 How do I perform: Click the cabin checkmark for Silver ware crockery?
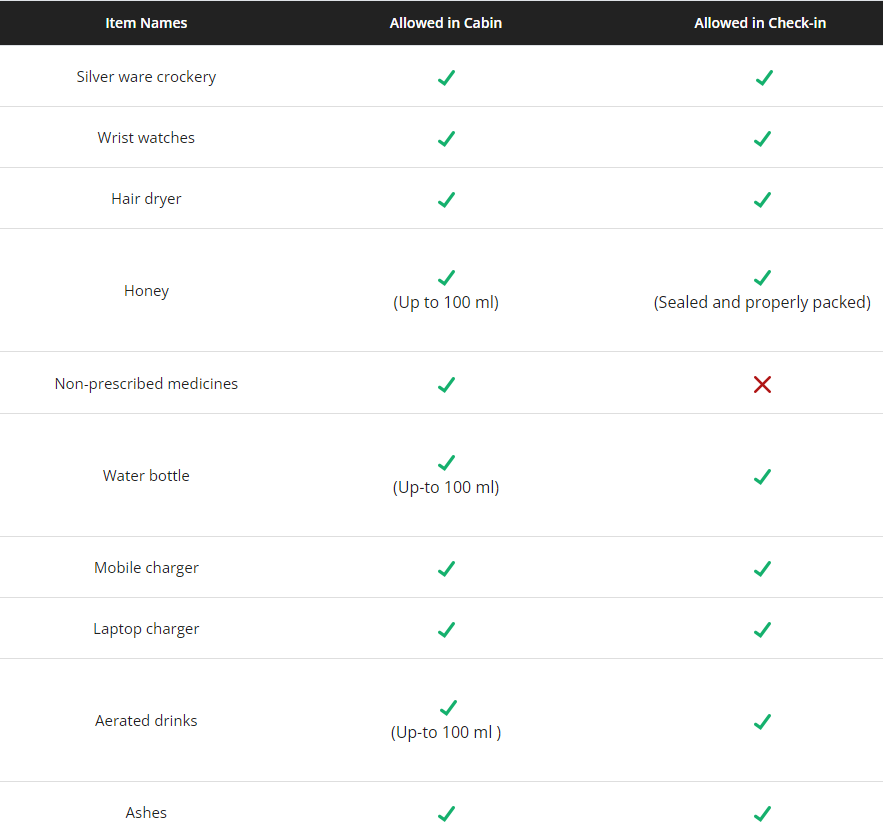click(446, 78)
